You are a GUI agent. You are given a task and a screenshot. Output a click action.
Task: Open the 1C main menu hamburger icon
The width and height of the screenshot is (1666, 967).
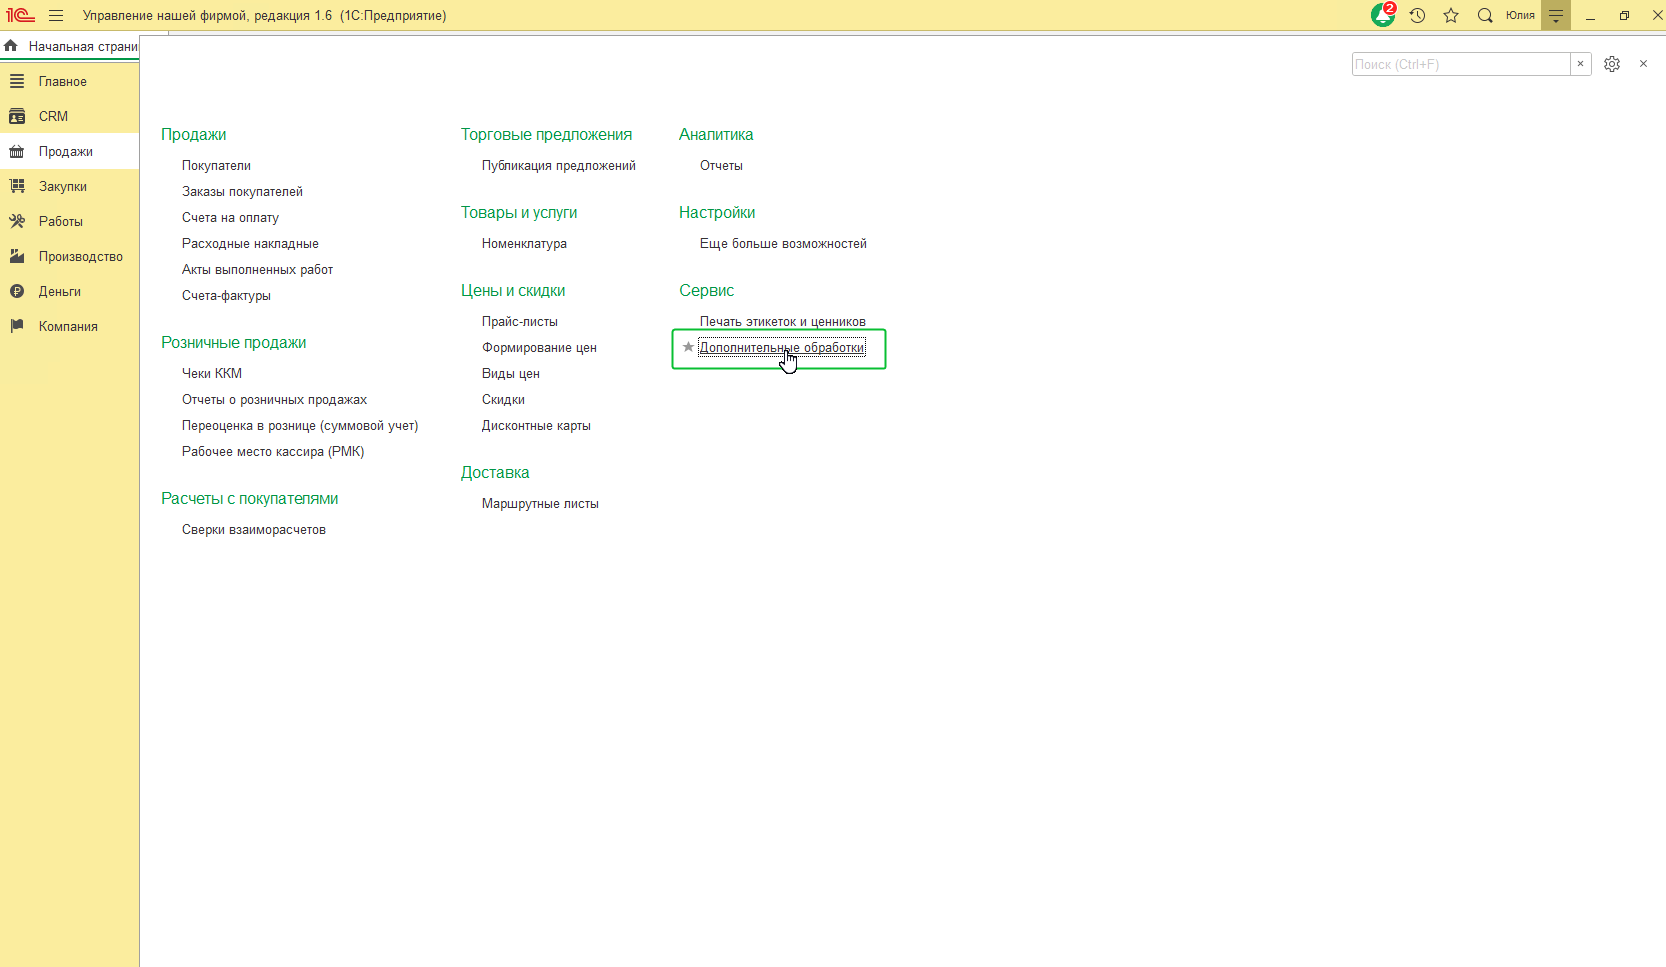coord(56,15)
